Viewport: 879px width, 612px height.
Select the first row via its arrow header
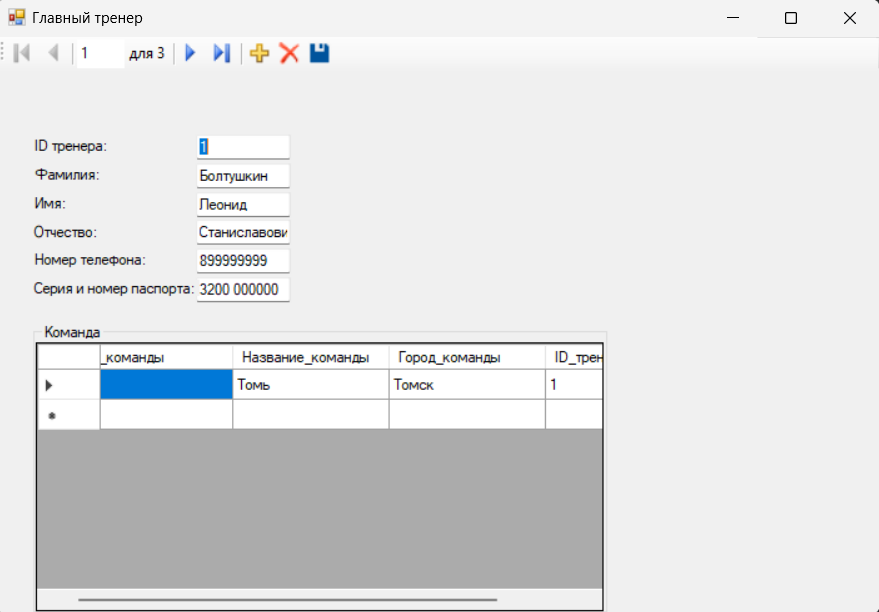69,384
